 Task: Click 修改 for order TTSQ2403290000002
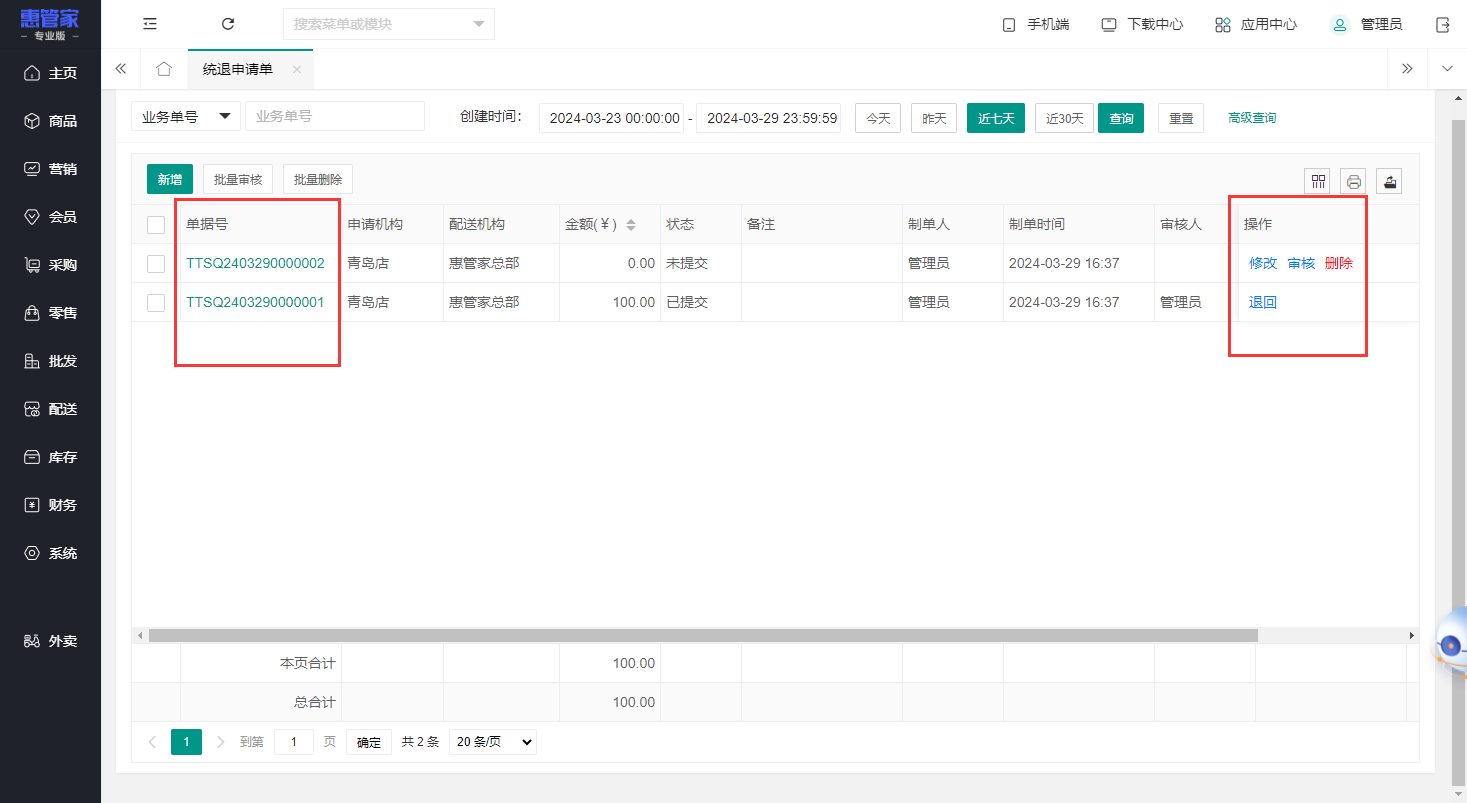pos(1263,263)
